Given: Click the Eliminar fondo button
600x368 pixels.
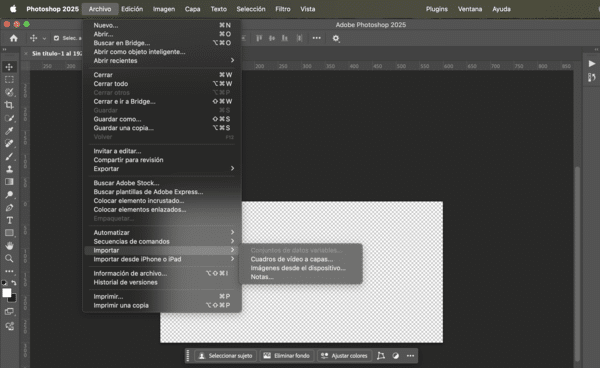Looking at the screenshot, I should click(x=287, y=356).
